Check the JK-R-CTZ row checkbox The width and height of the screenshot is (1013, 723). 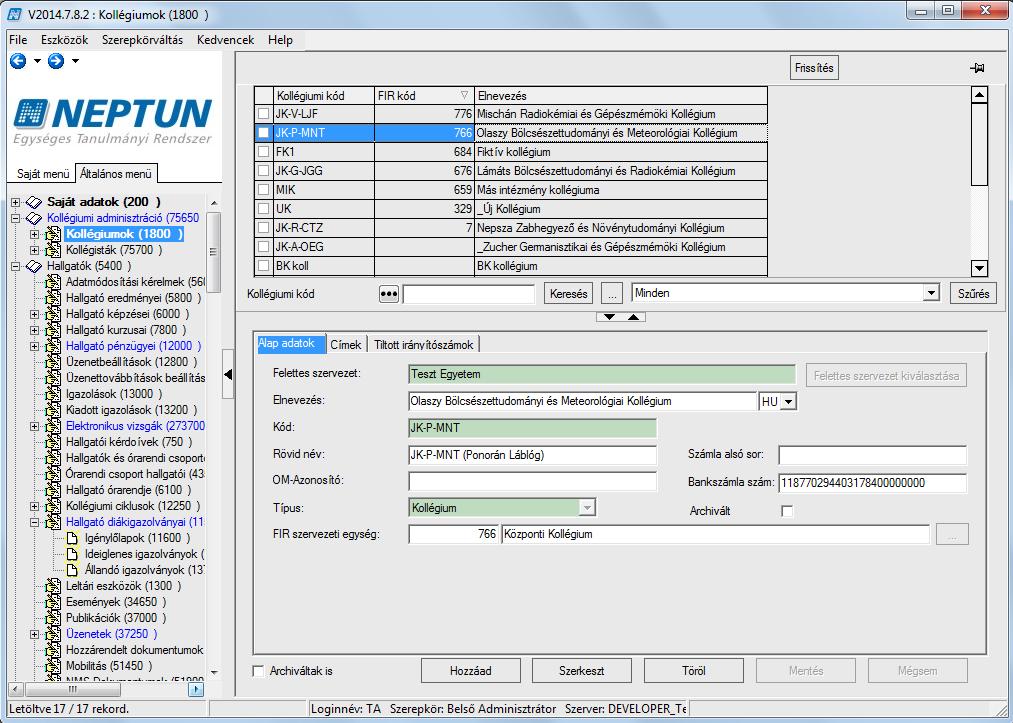(264, 227)
